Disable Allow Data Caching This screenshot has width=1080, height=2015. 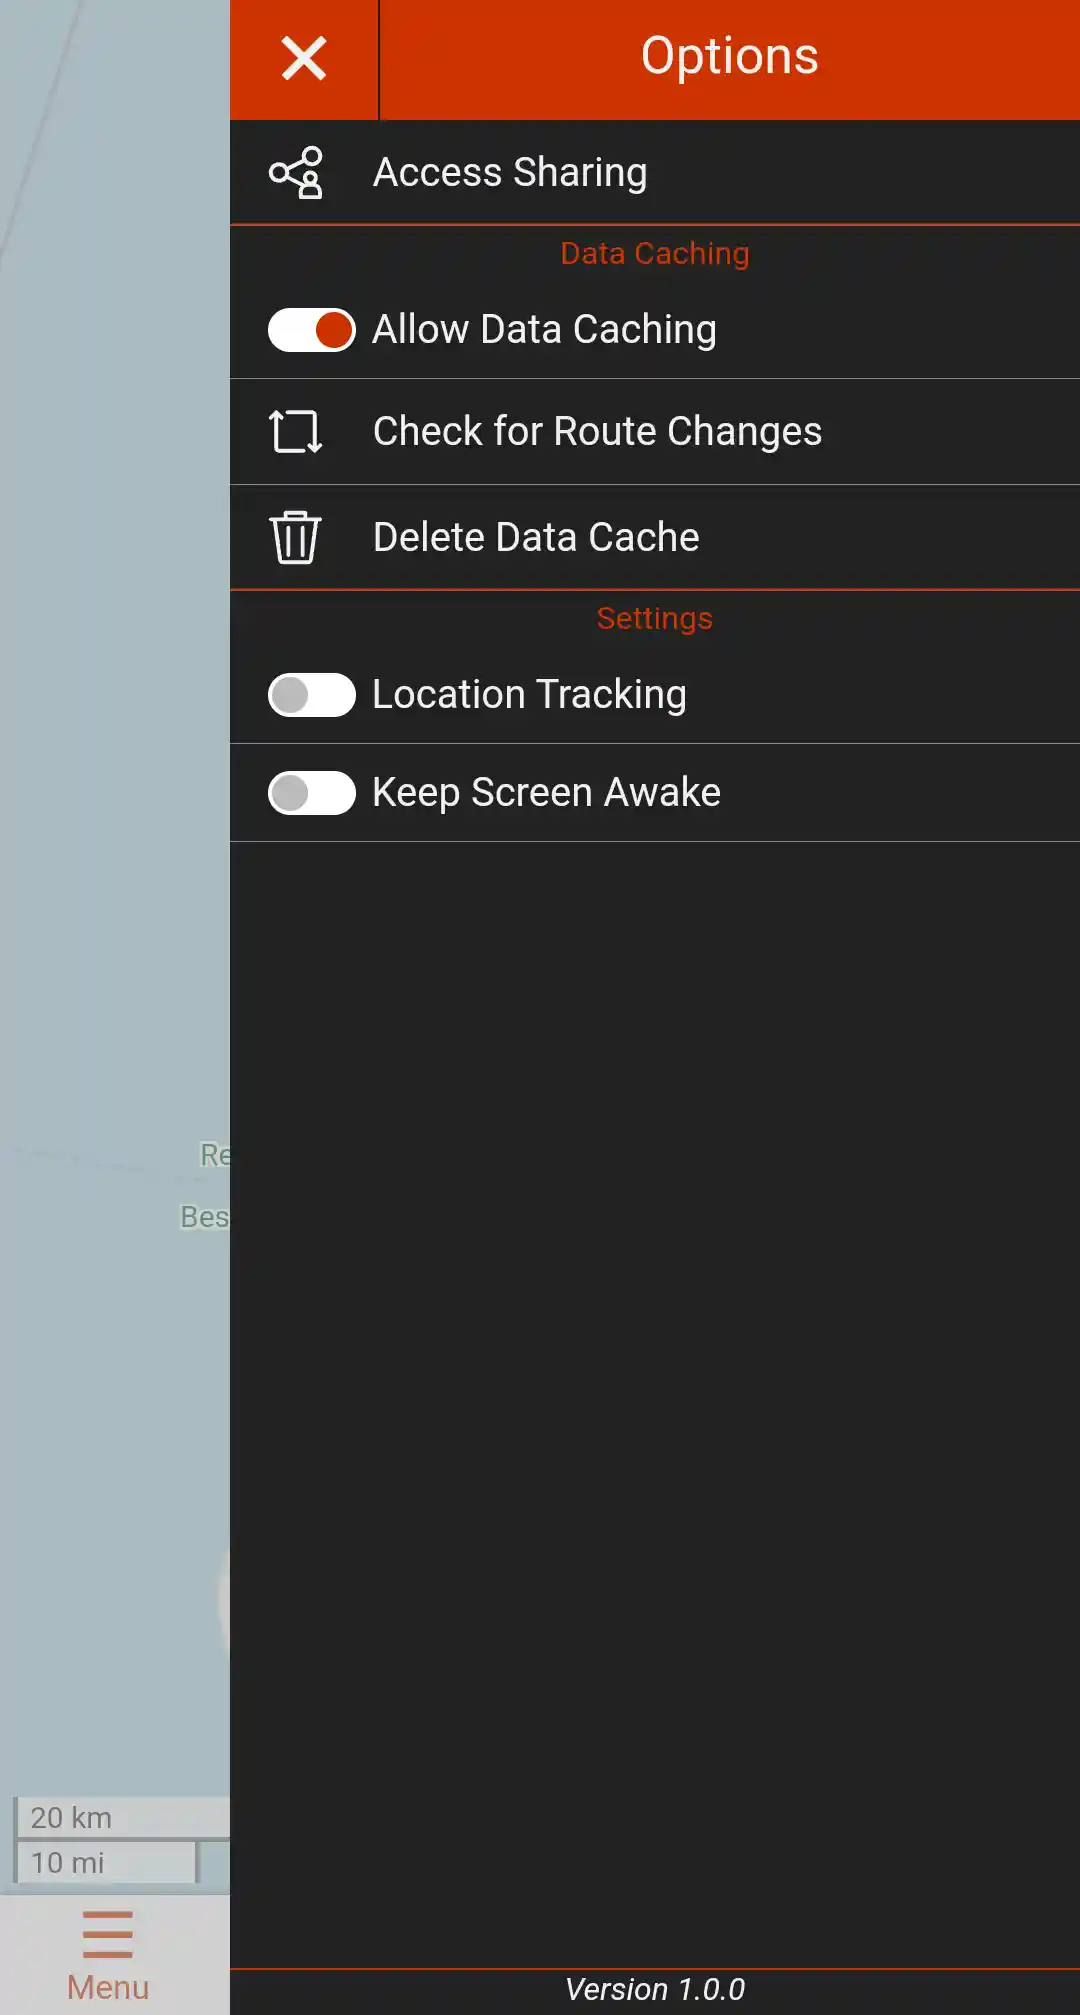click(x=311, y=329)
